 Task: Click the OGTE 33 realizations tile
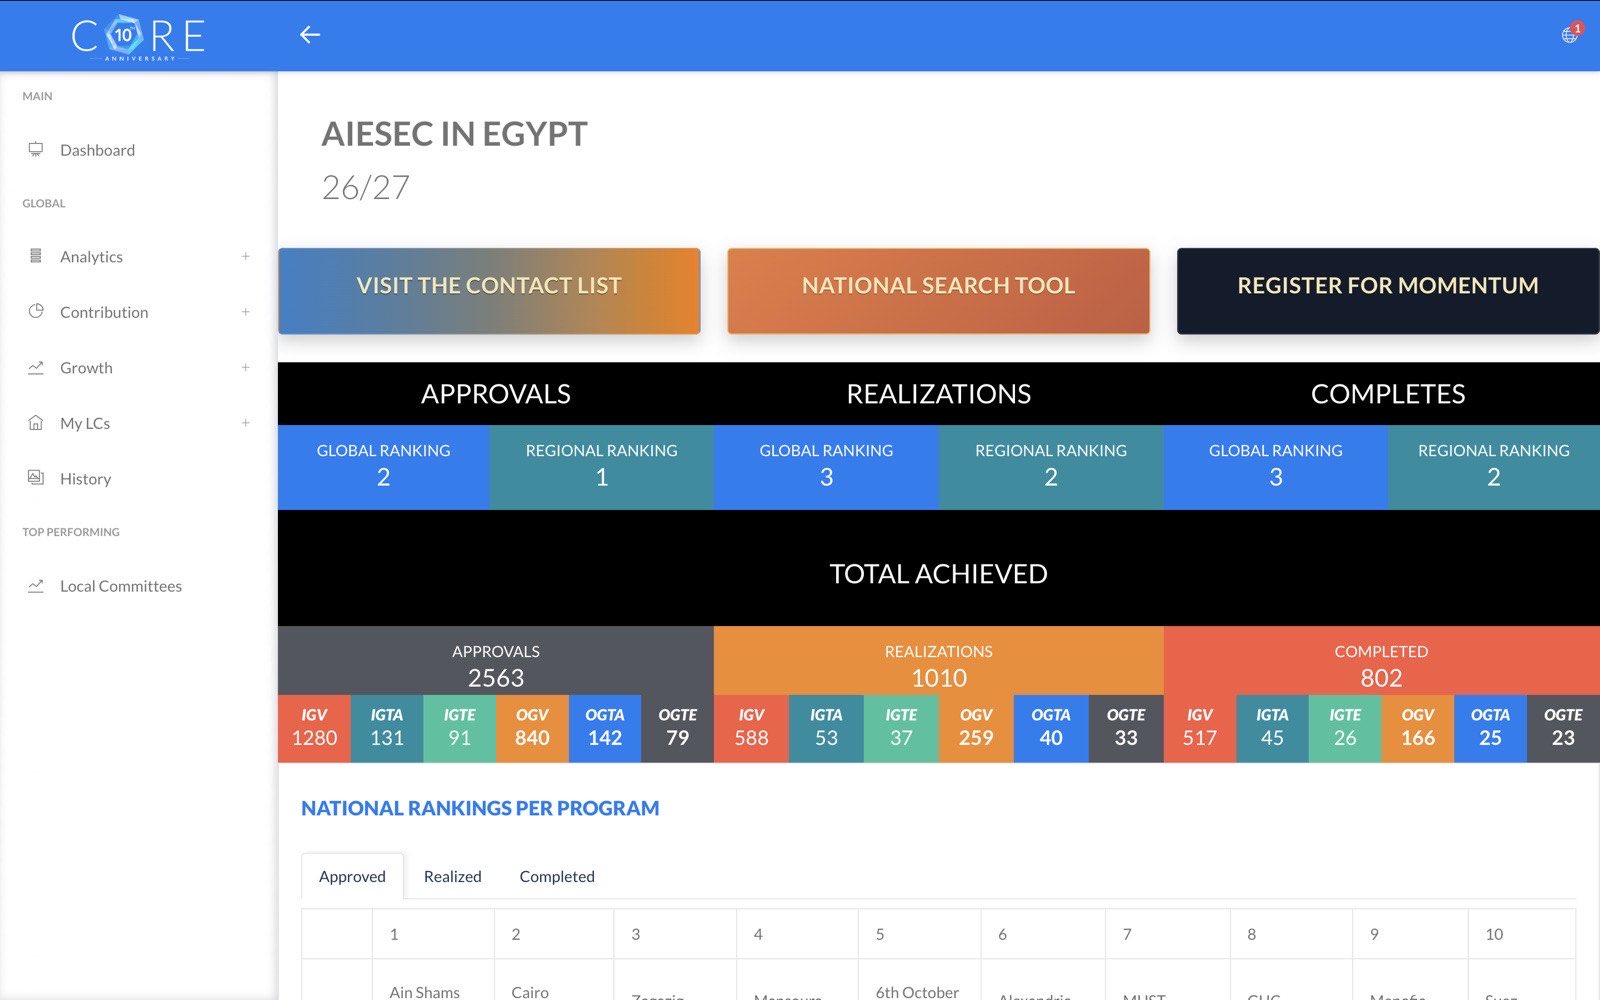[1126, 729]
